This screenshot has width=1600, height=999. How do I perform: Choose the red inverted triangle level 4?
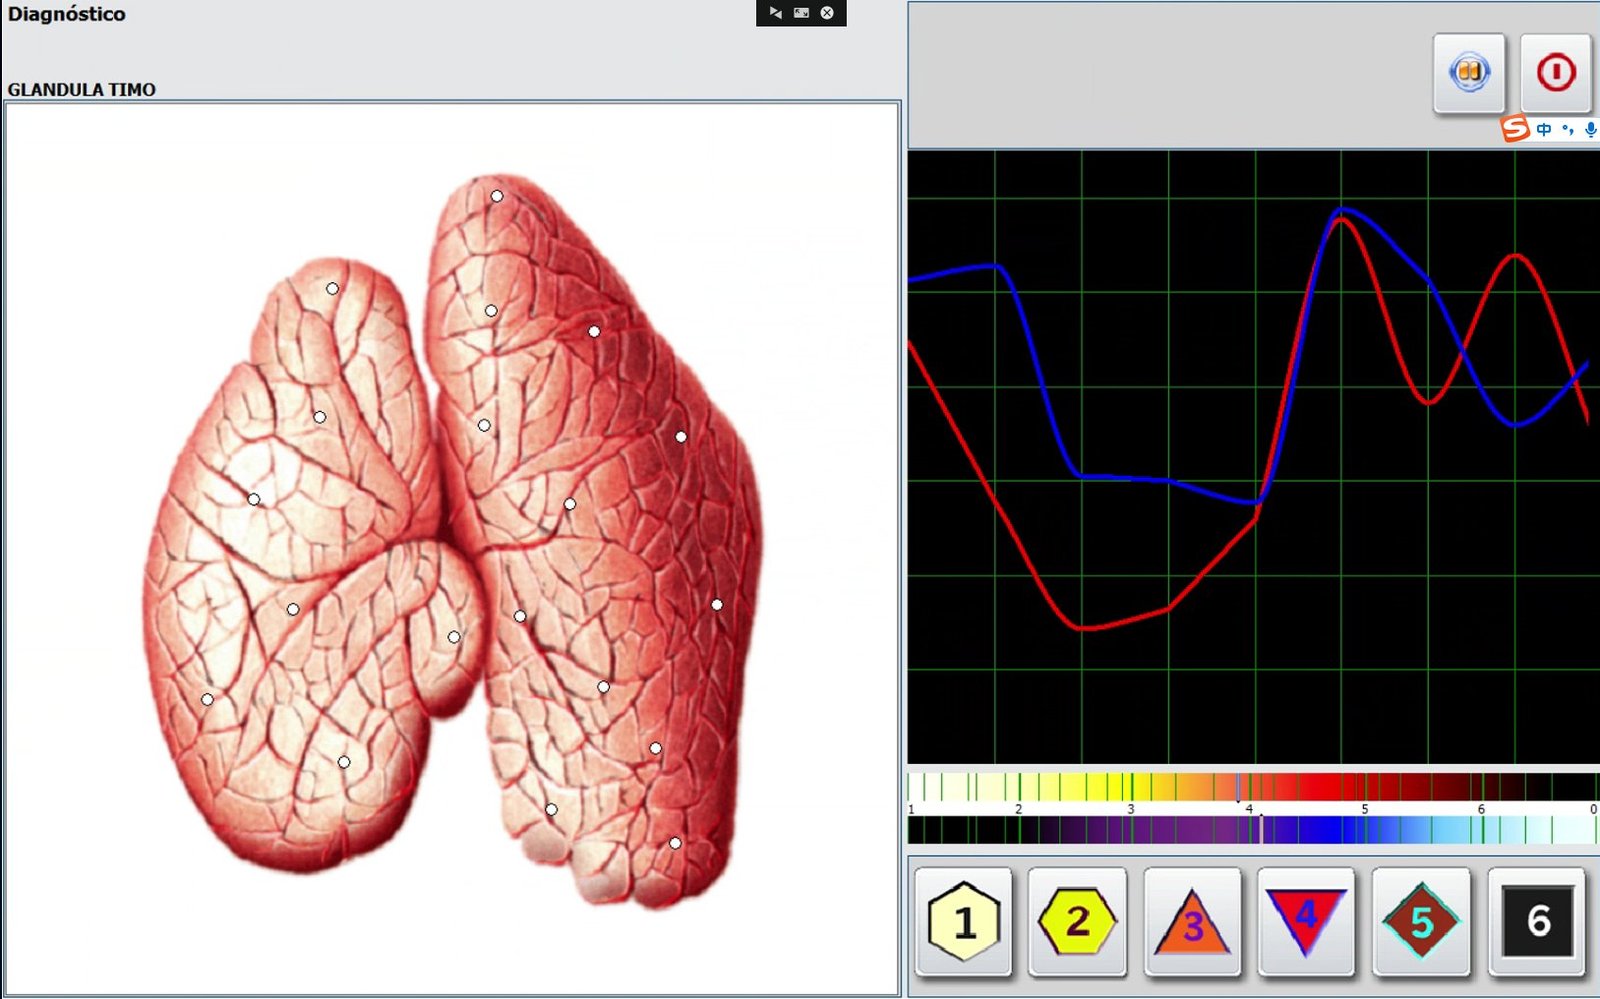[x=1306, y=922]
